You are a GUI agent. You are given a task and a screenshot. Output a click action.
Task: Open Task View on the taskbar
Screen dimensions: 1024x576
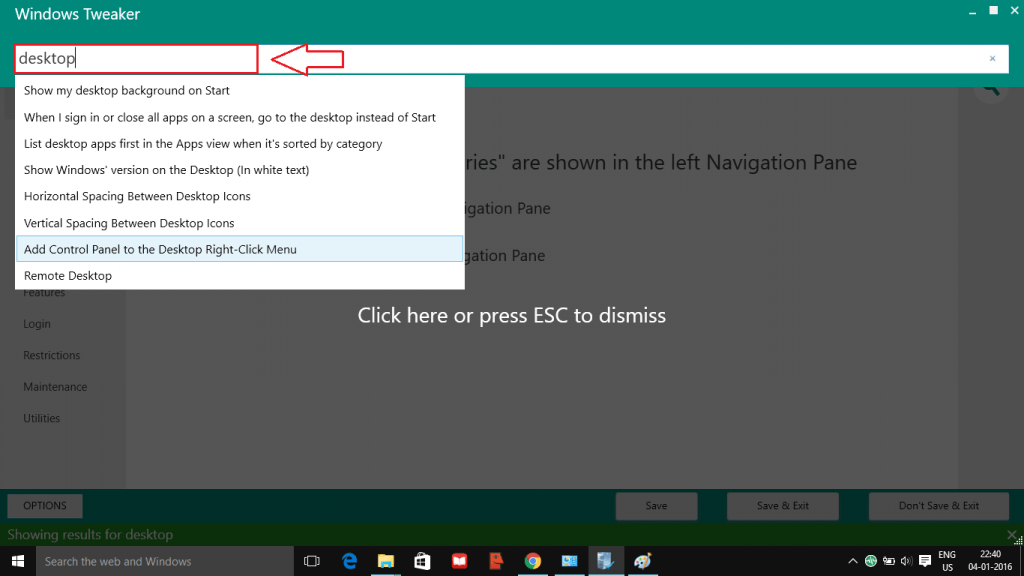click(311, 561)
